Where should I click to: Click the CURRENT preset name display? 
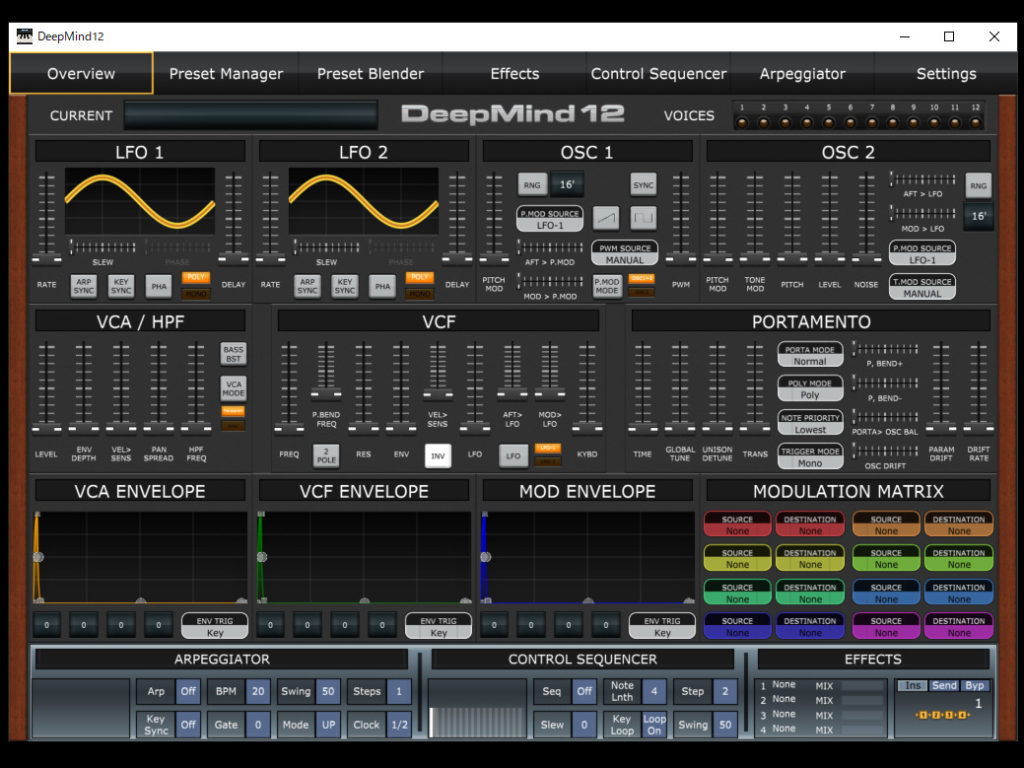[x=251, y=116]
